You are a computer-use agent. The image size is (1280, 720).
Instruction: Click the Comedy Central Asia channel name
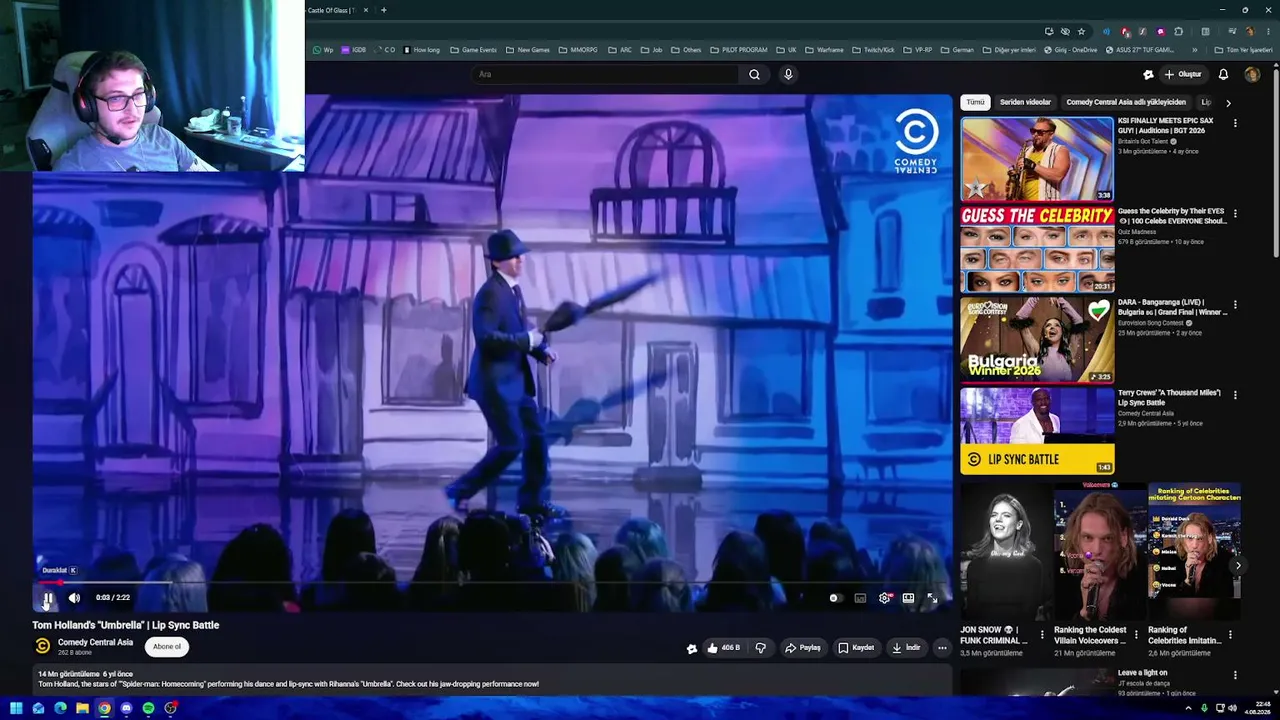pyautogui.click(x=95, y=642)
